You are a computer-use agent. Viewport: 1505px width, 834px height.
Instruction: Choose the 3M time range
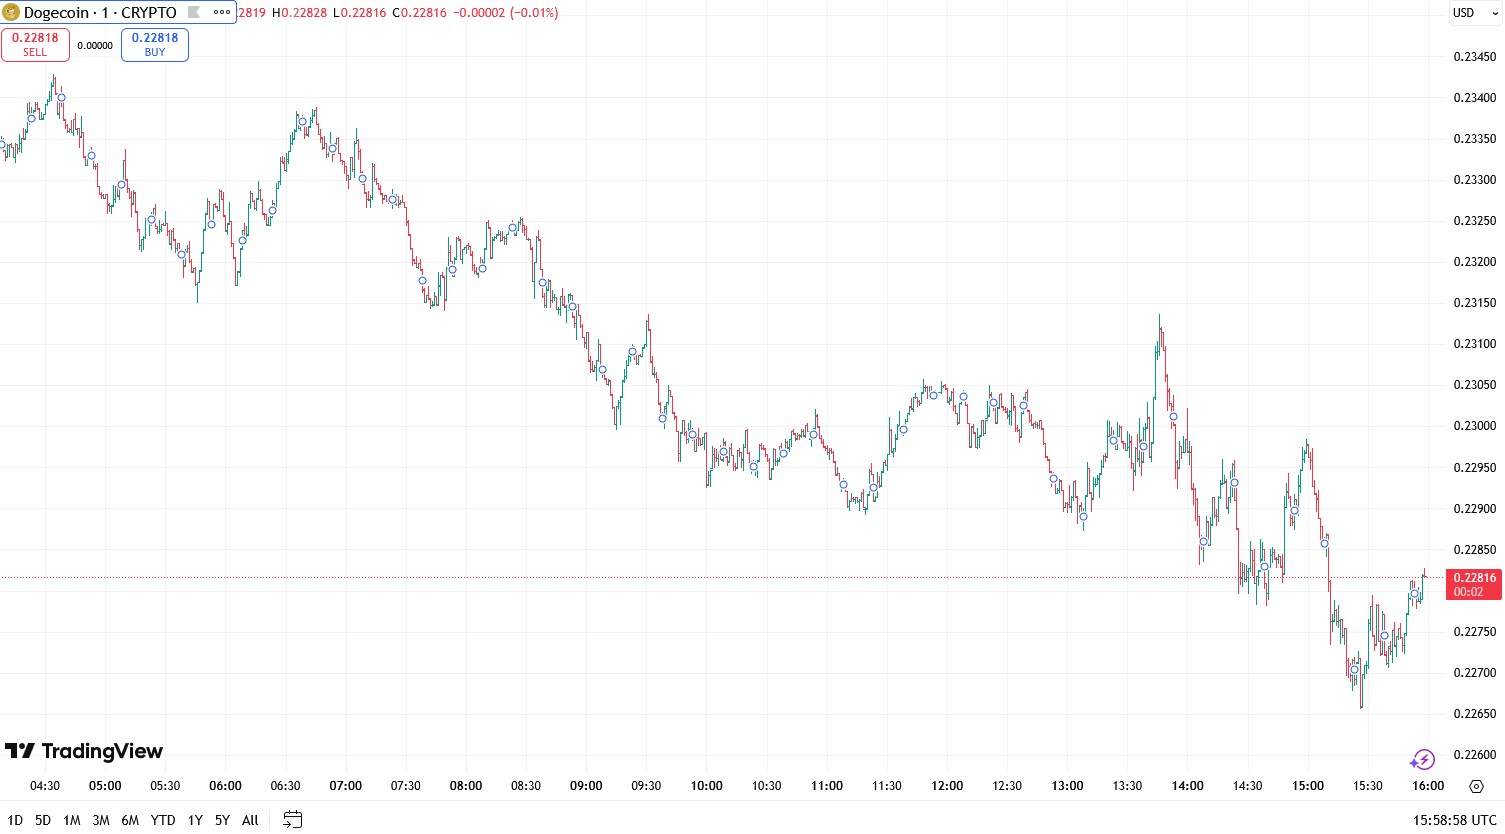click(x=101, y=820)
